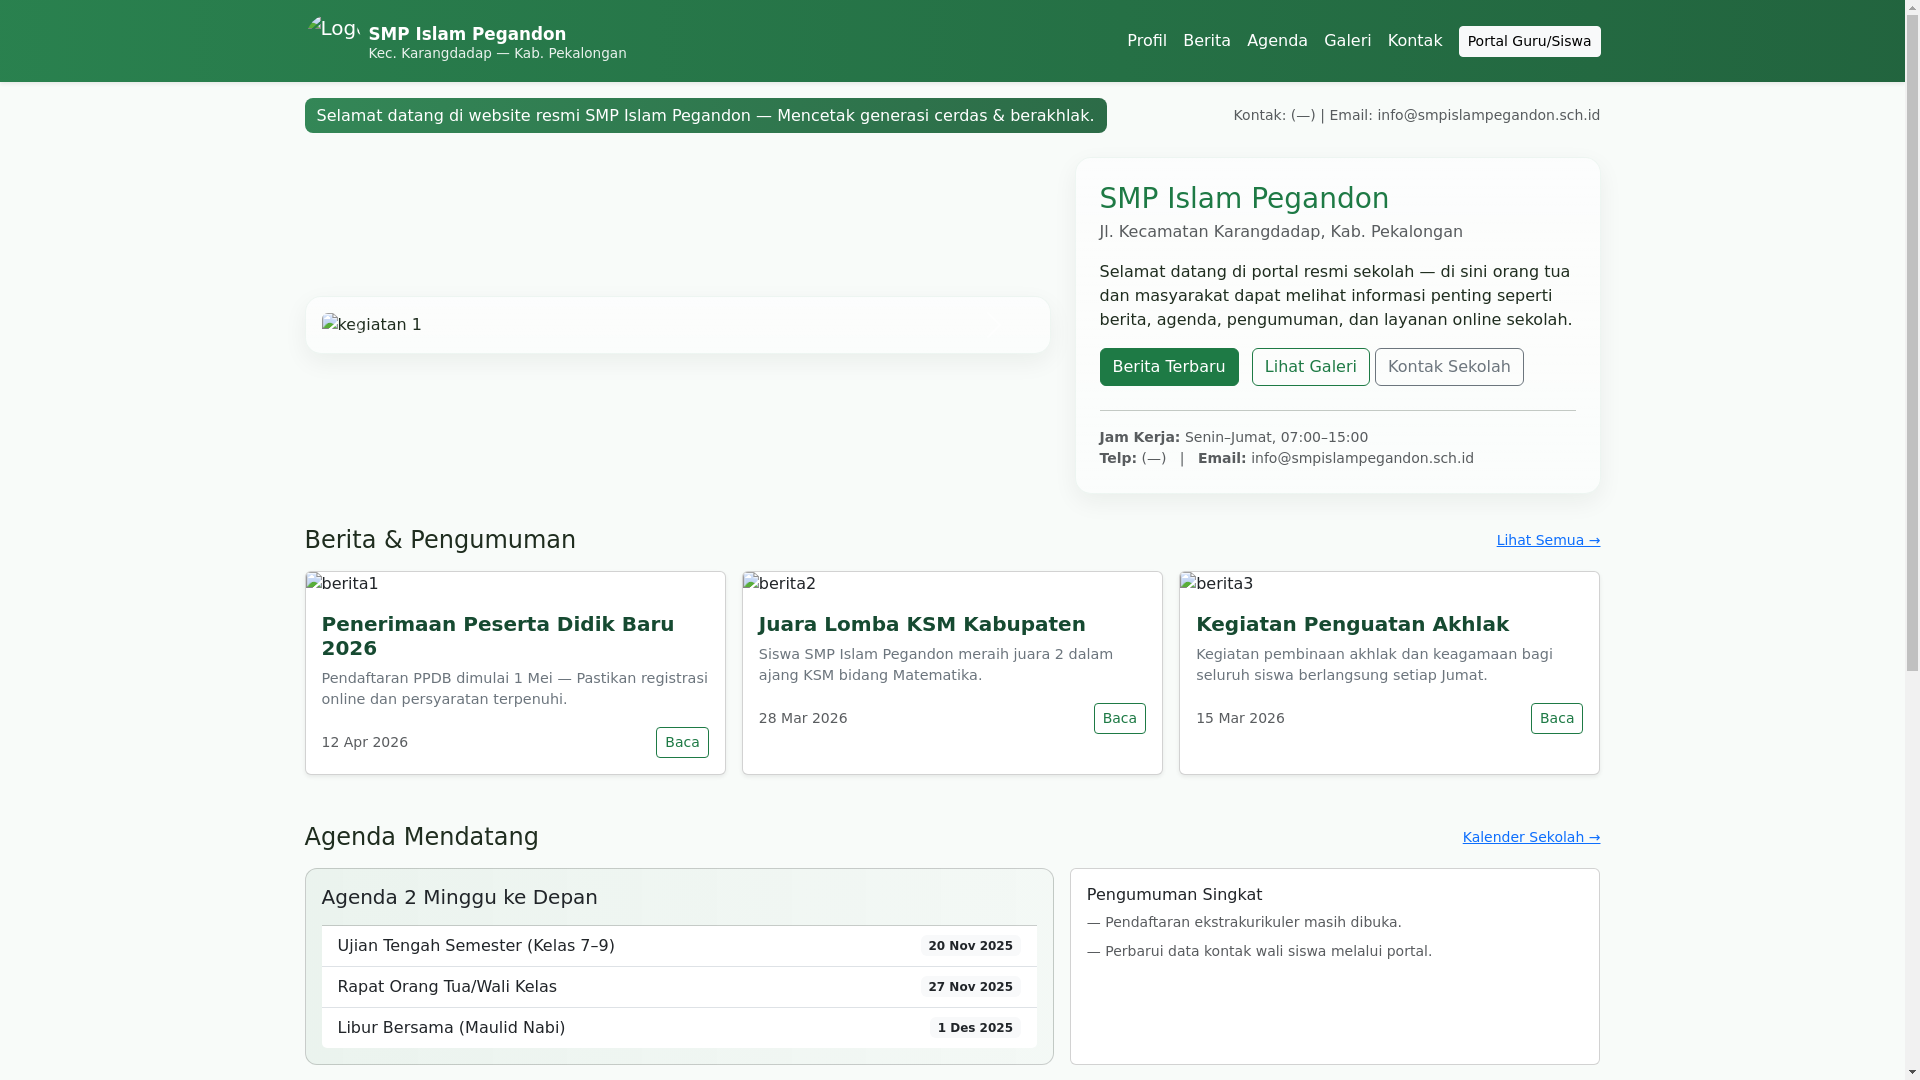Click the Pendaftaran ekstrakurikuler masih dibuka announcement
The height and width of the screenshot is (1080, 1920).
(1244, 922)
